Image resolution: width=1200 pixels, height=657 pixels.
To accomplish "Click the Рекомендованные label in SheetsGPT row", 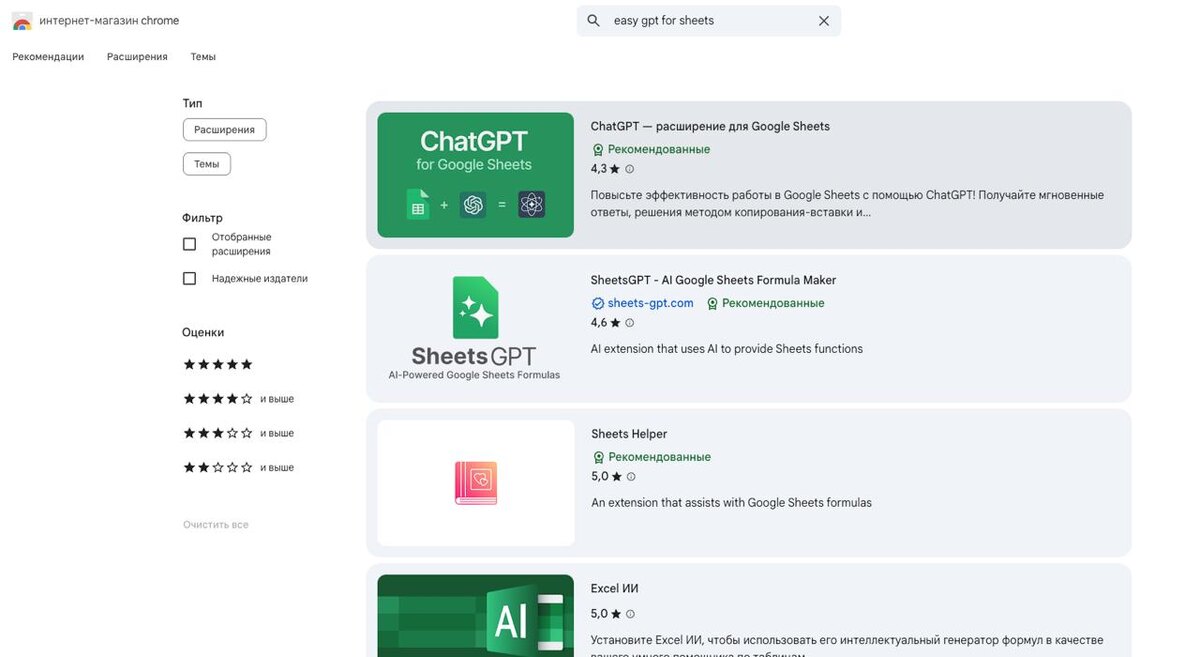I will 773,303.
